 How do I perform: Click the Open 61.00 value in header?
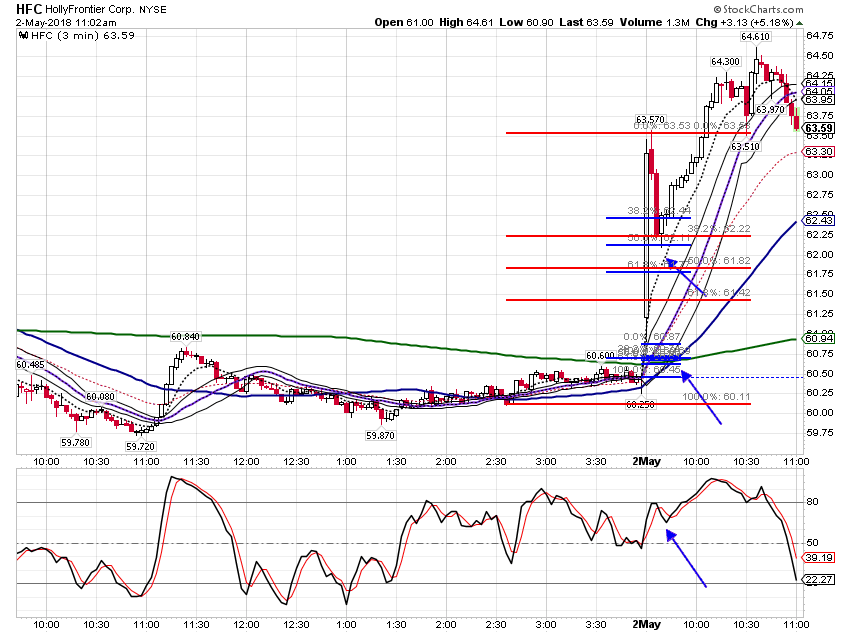(404, 22)
